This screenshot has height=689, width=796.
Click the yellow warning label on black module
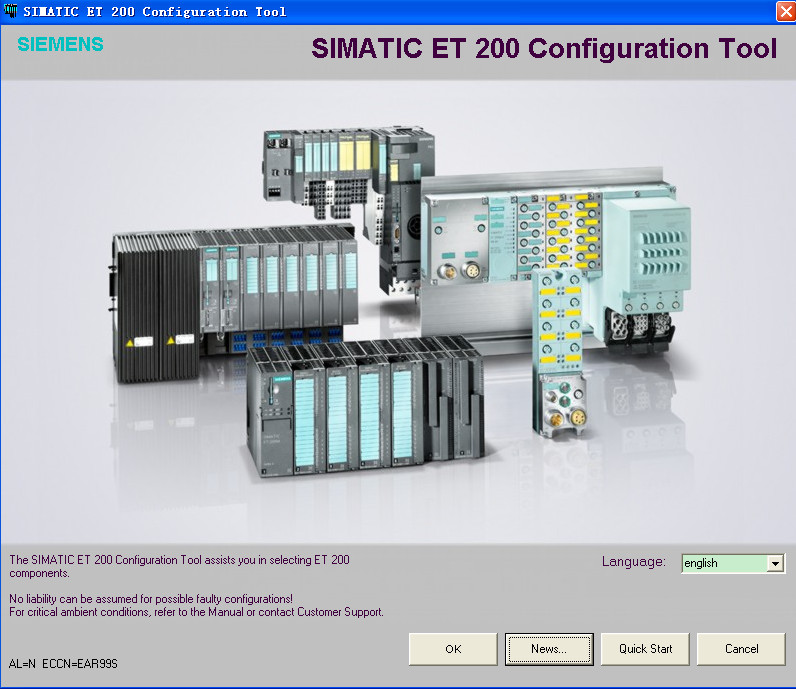tap(142, 342)
